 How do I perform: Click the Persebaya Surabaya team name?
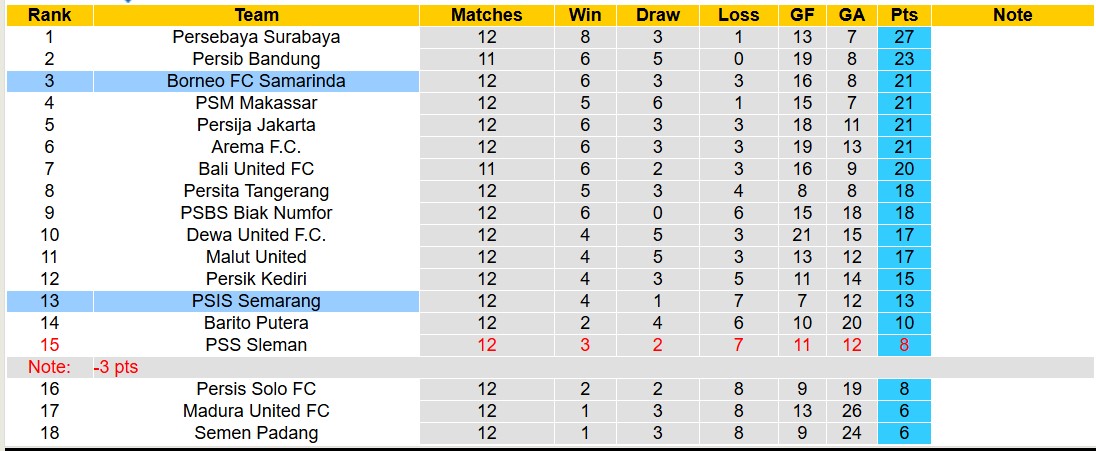pyautogui.click(x=256, y=37)
